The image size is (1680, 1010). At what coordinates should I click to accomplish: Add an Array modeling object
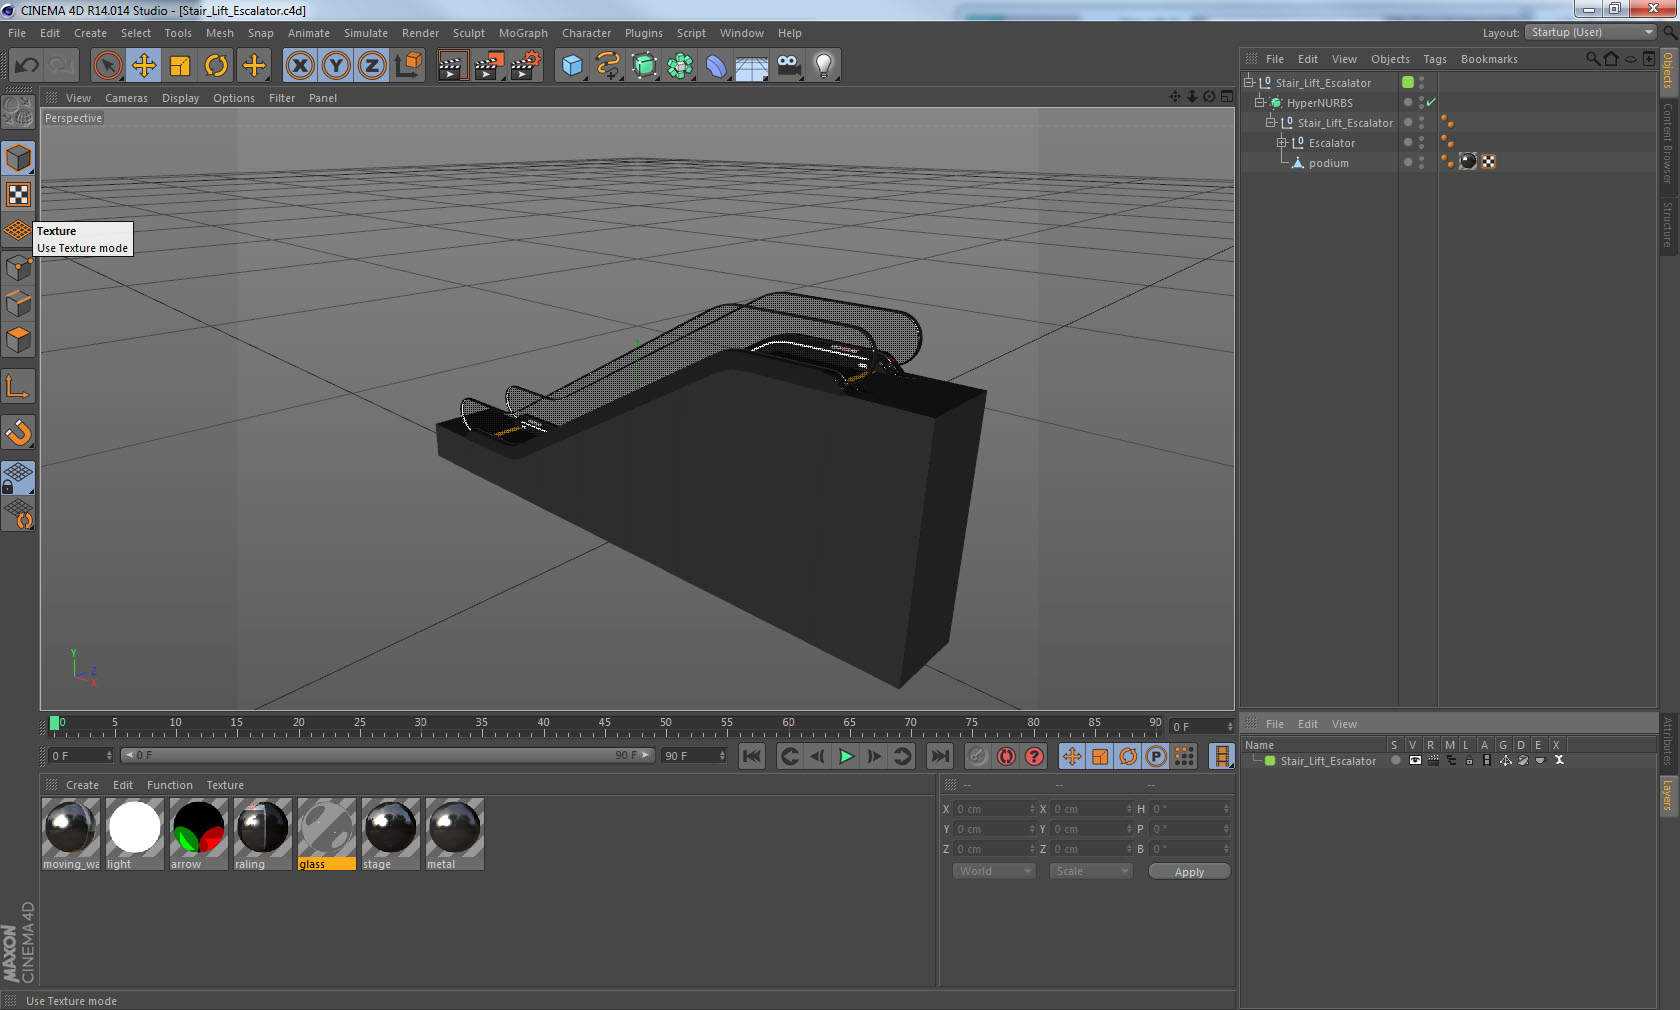[x=680, y=66]
